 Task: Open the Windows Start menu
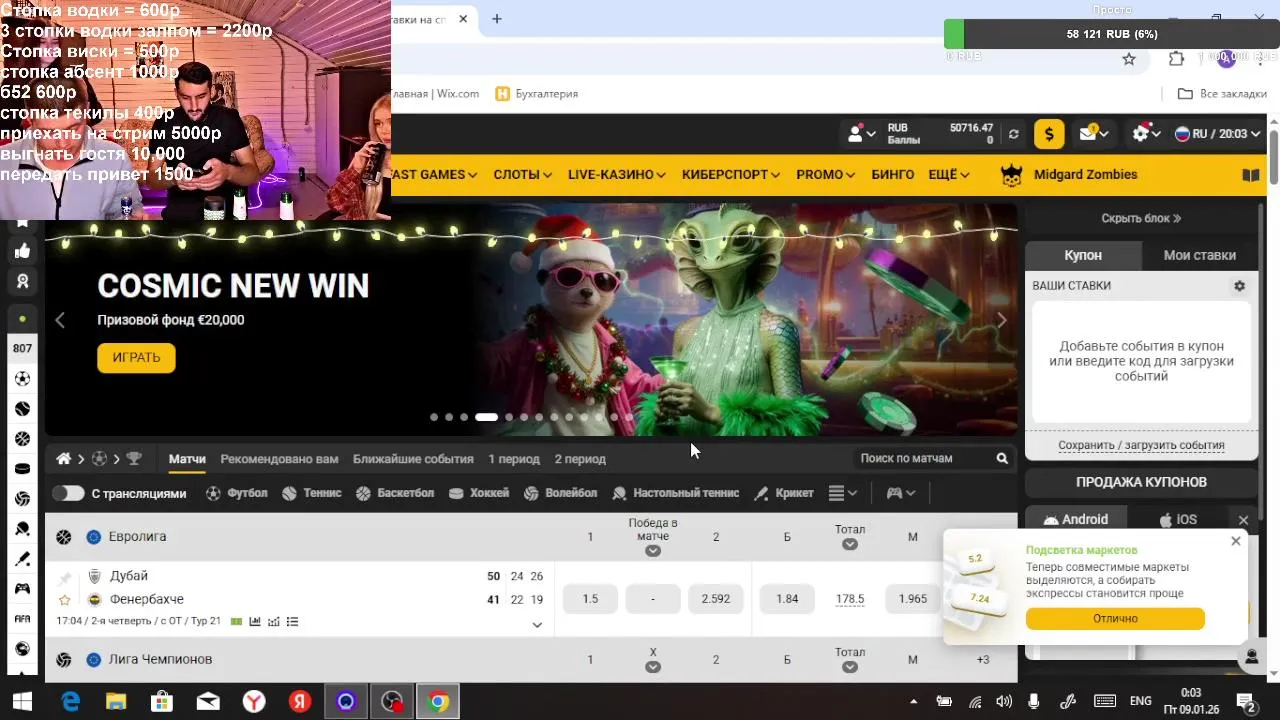coord(22,702)
